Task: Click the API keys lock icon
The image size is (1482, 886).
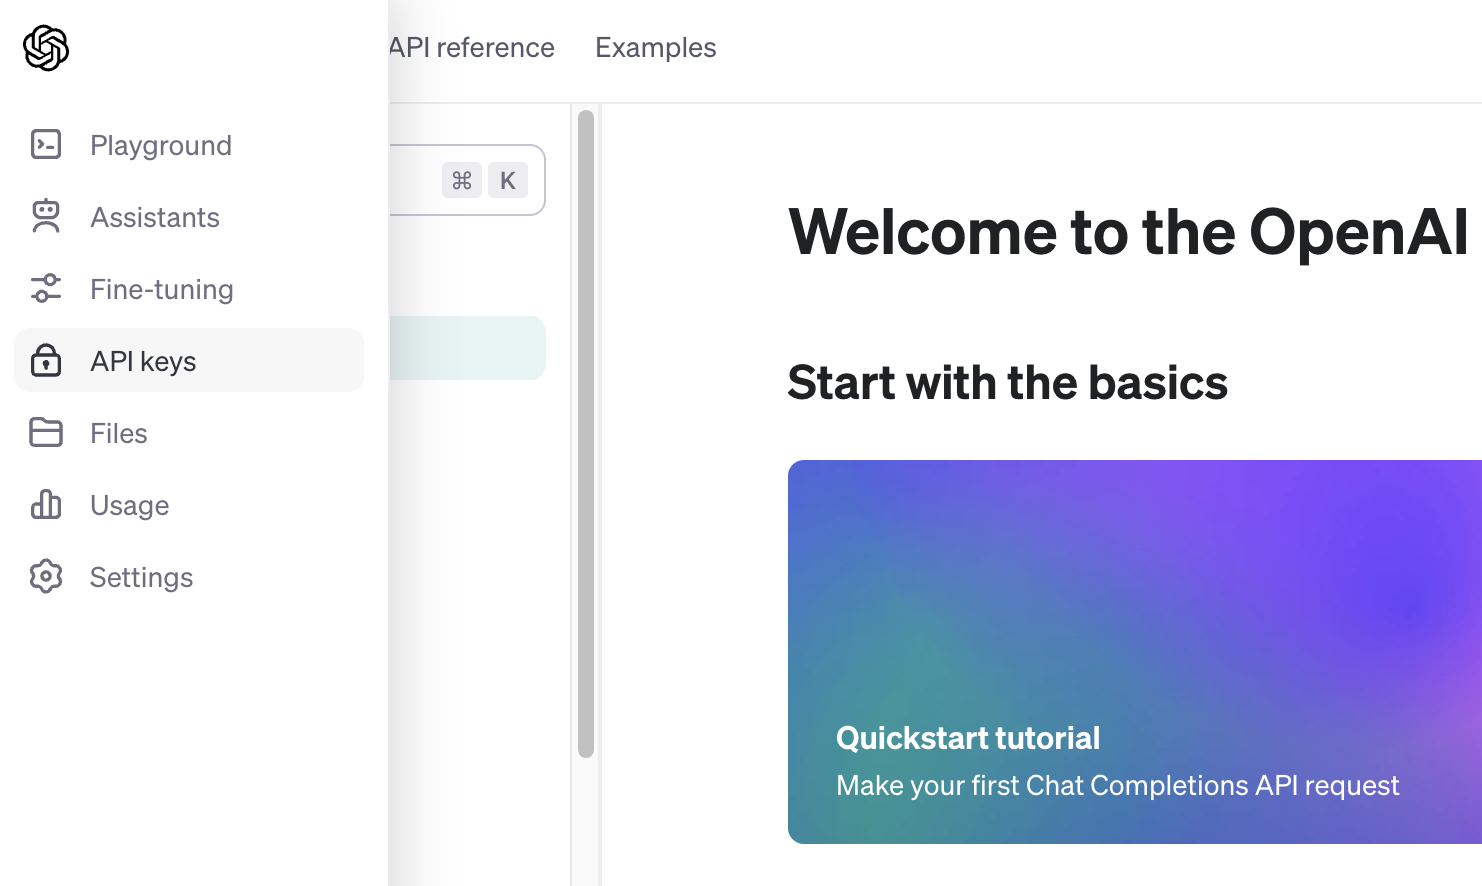Action: pos(46,361)
